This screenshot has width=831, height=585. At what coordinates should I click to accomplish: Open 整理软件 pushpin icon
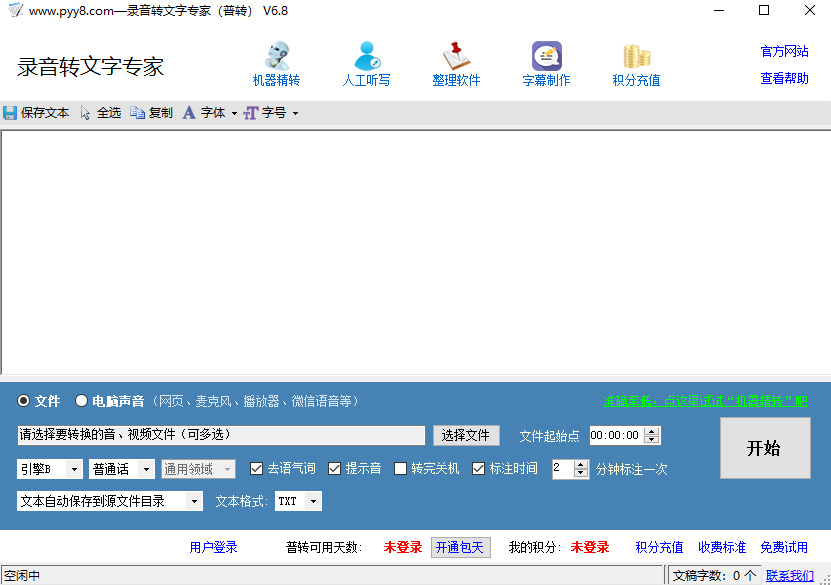point(456,56)
